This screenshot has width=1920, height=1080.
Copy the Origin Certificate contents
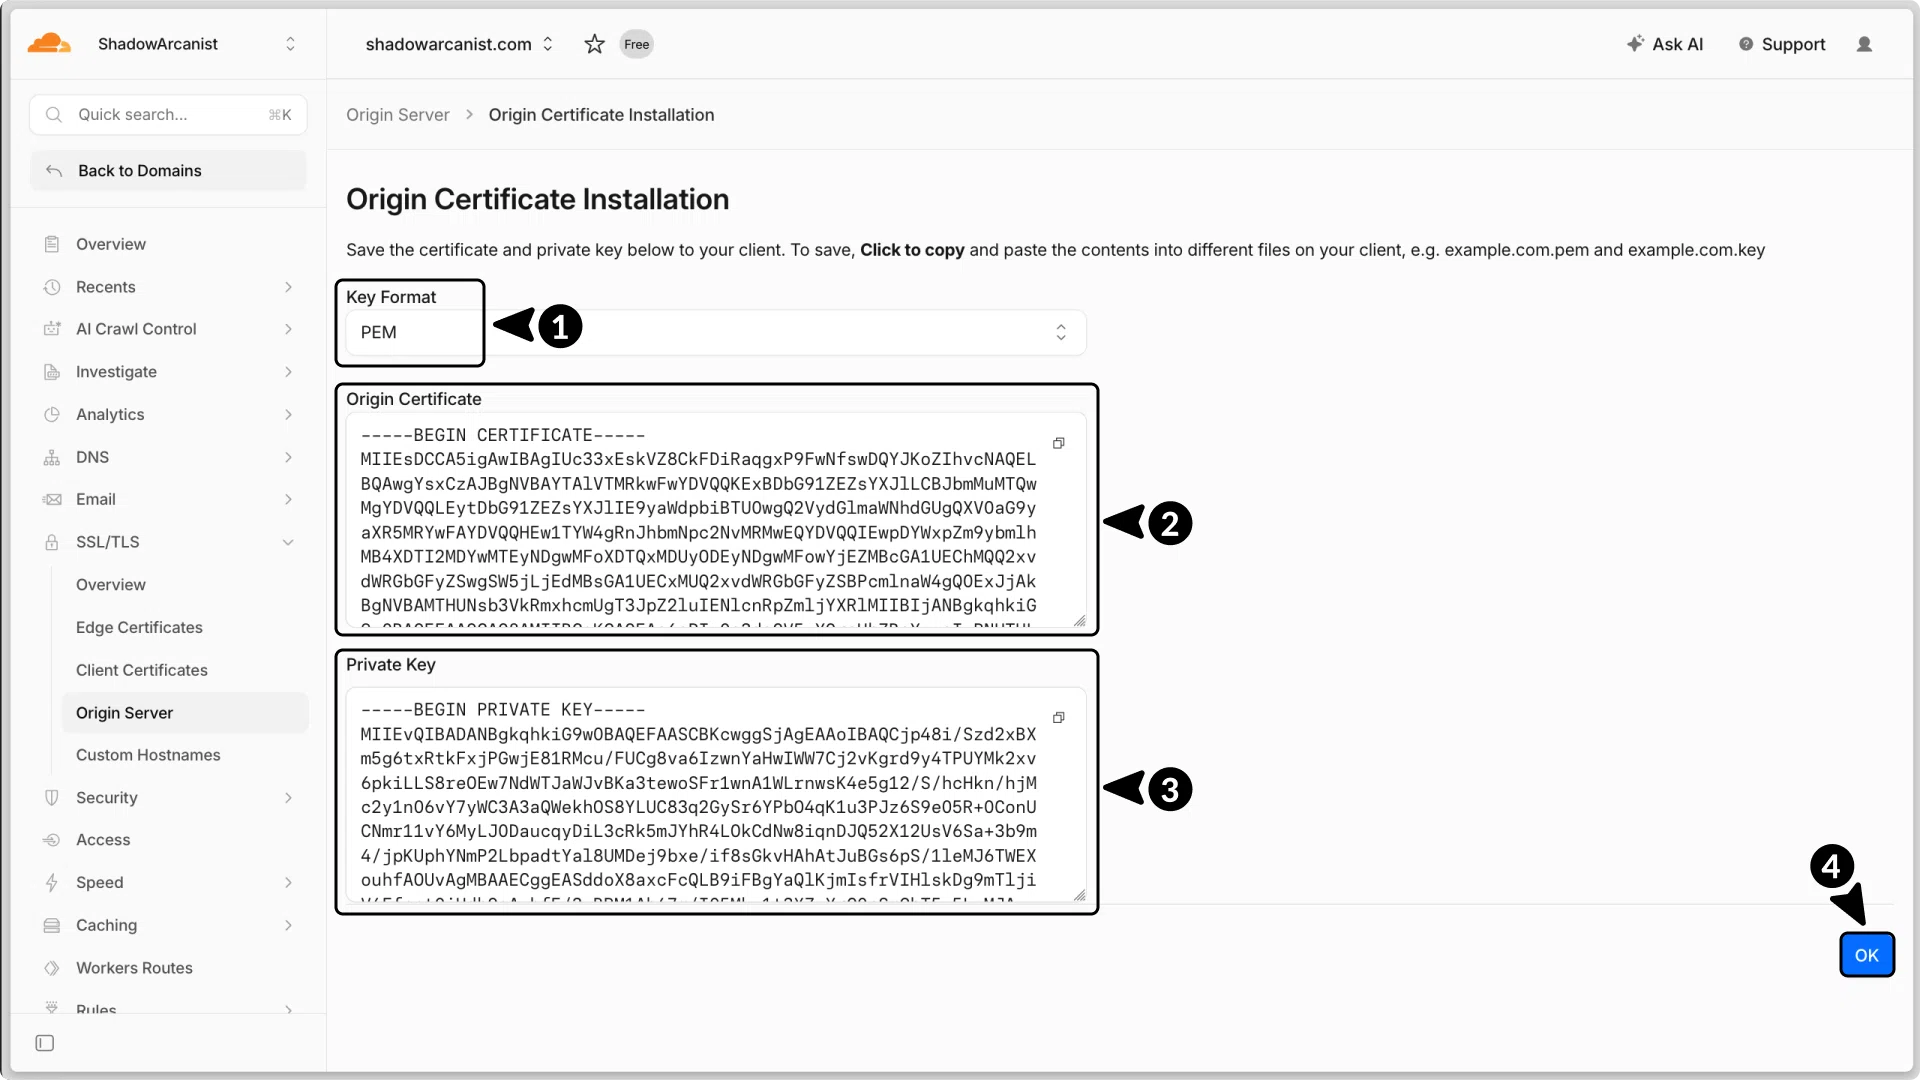click(x=1059, y=443)
